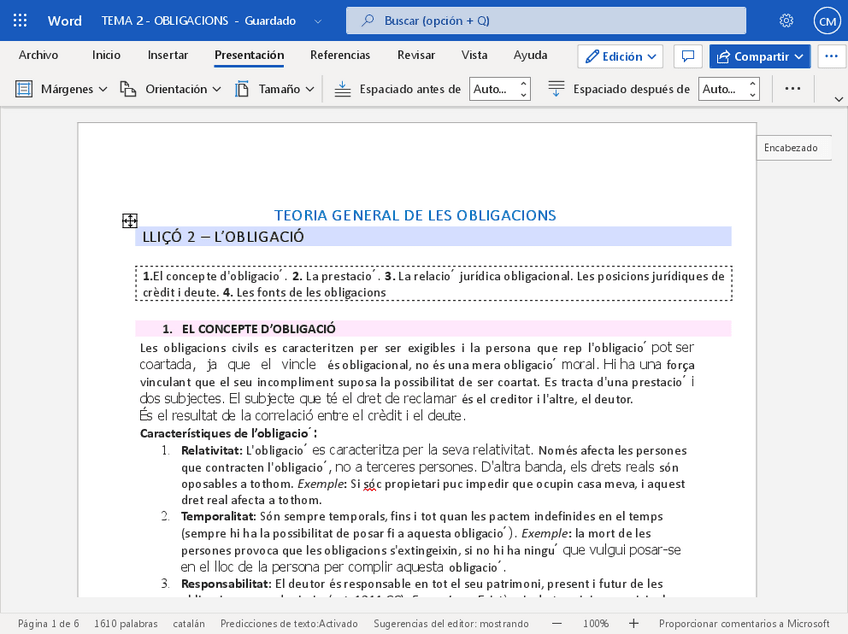The height and width of the screenshot is (634, 848).
Task: Open the app launcher grid icon
Action: click(x=21, y=21)
